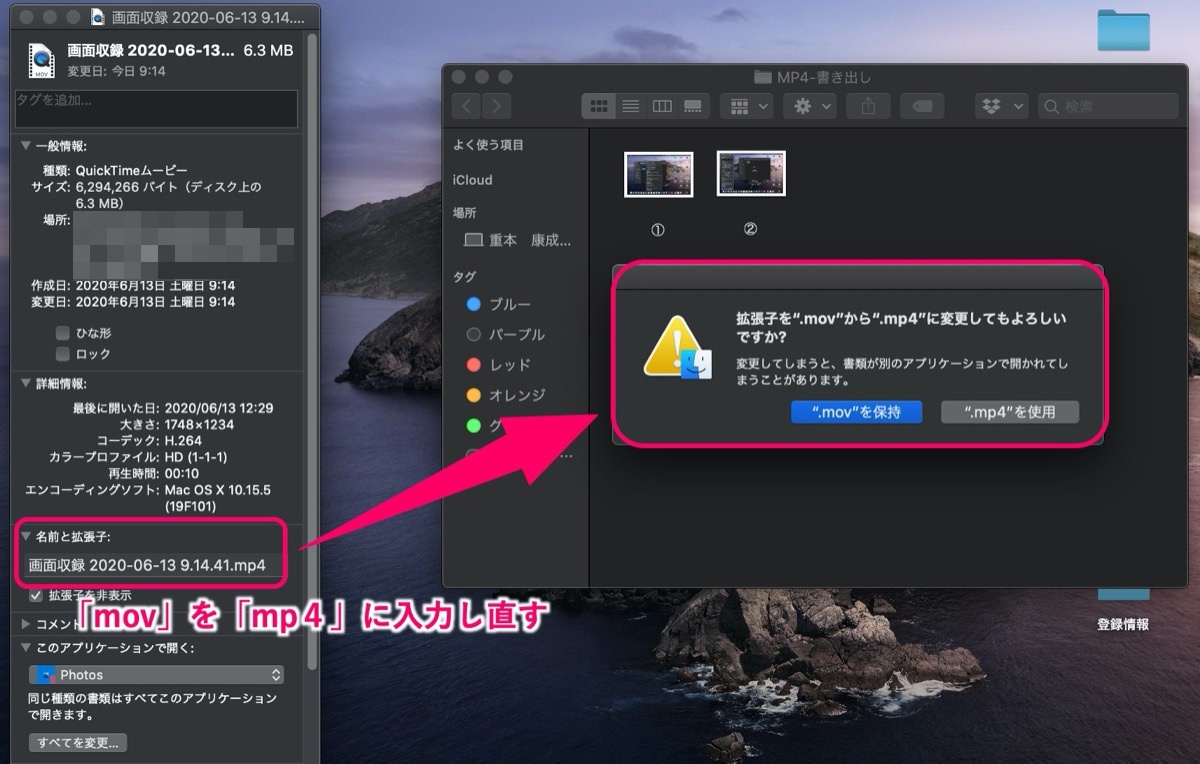
Task: Click the Share button in Finder toolbar
Action: coord(868,106)
